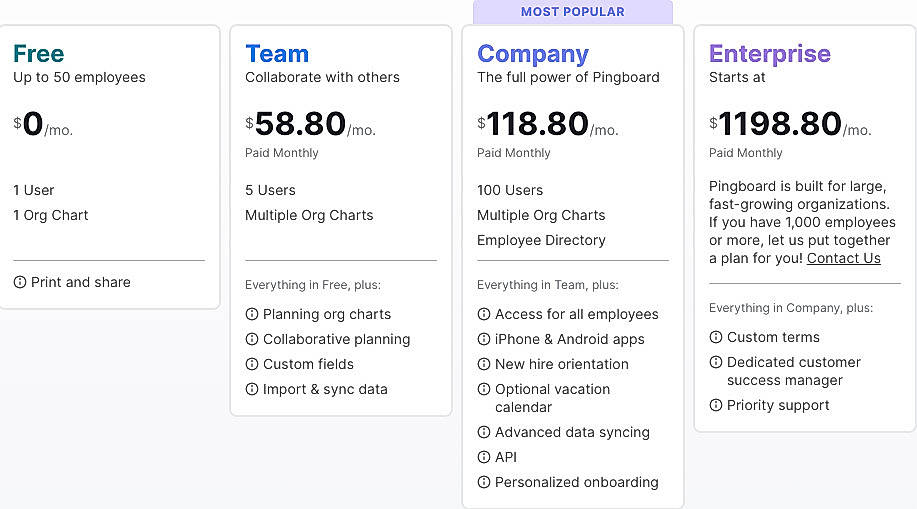Click 'Employee Directory' in Company plan
The height and width of the screenshot is (509, 917).
click(x=541, y=240)
